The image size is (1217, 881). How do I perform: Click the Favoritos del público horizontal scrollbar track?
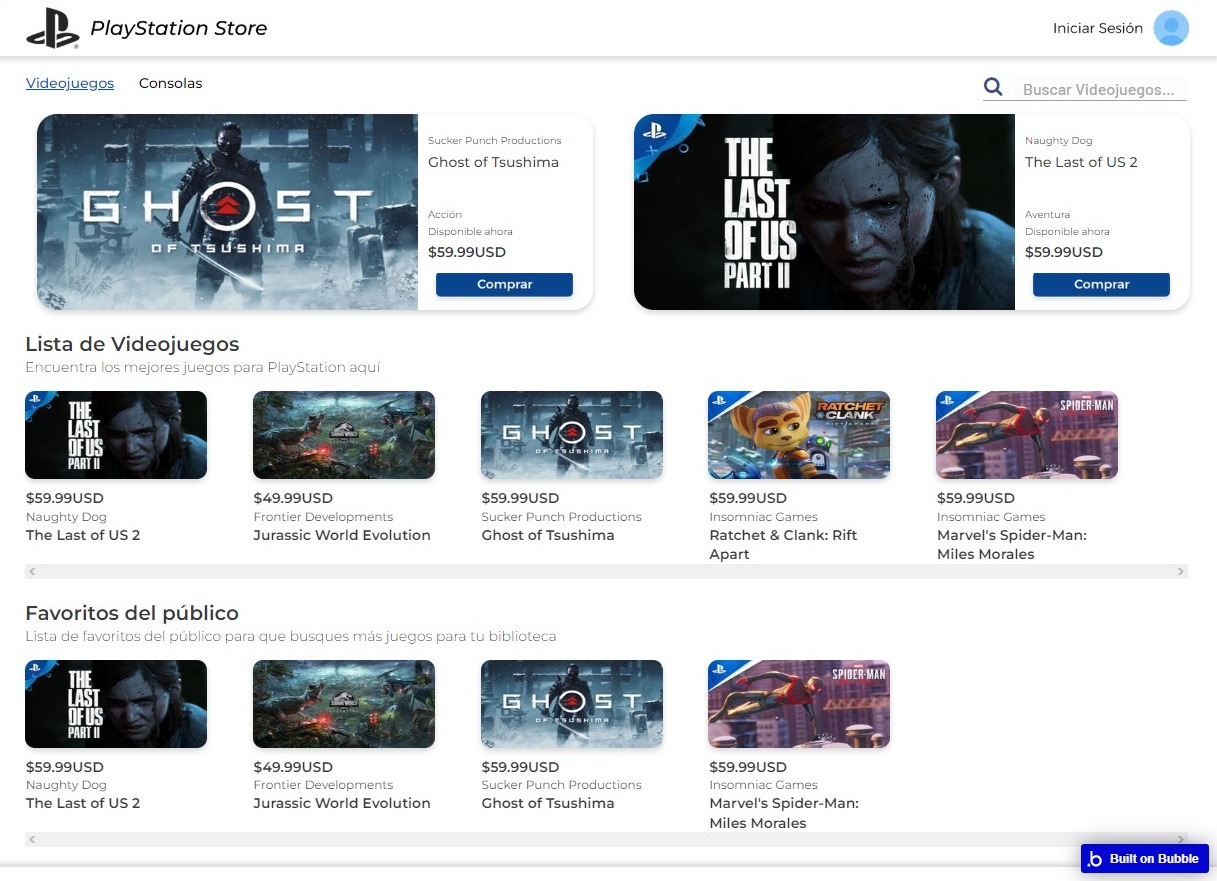click(606, 840)
